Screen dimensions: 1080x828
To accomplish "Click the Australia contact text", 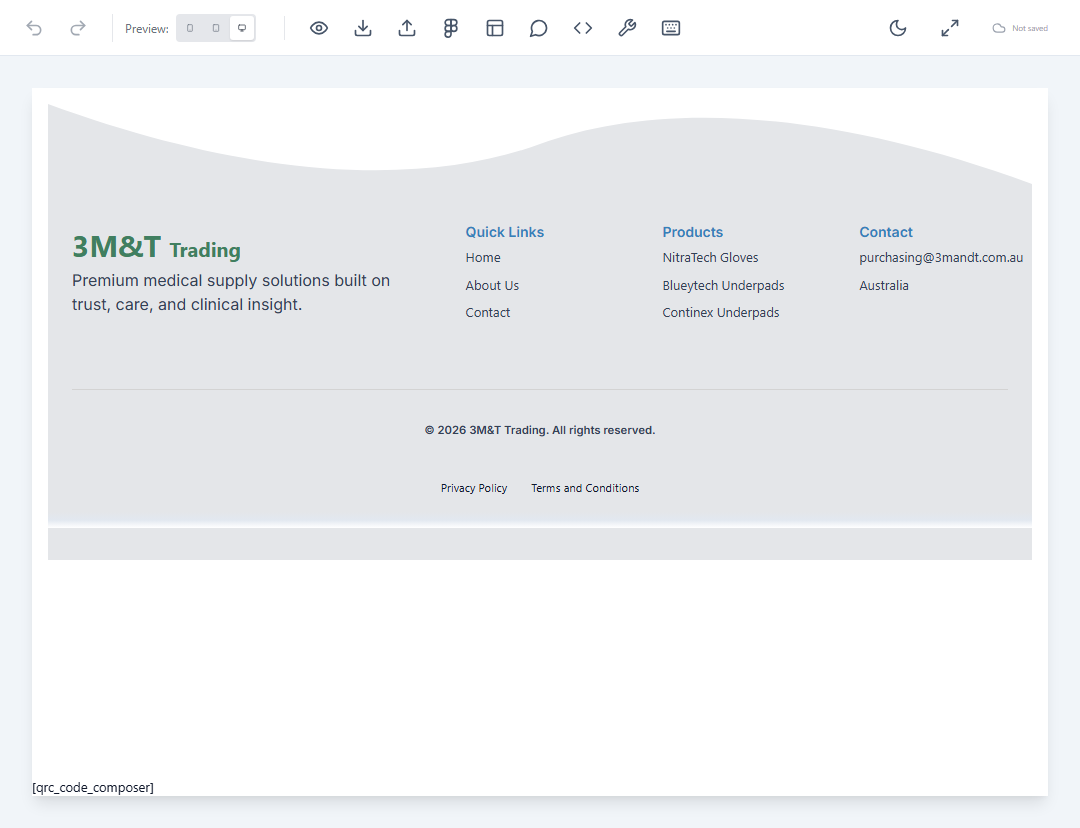I will [884, 285].
